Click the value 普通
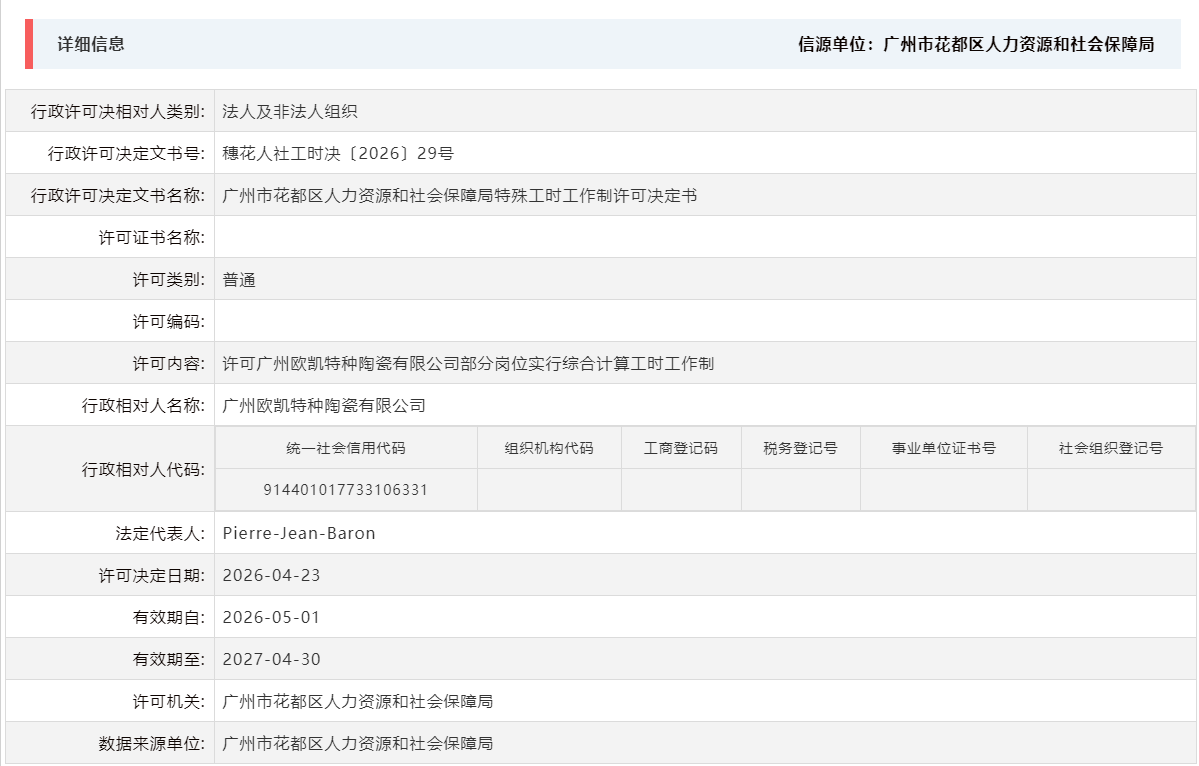The height and width of the screenshot is (766, 1199). click(x=239, y=280)
